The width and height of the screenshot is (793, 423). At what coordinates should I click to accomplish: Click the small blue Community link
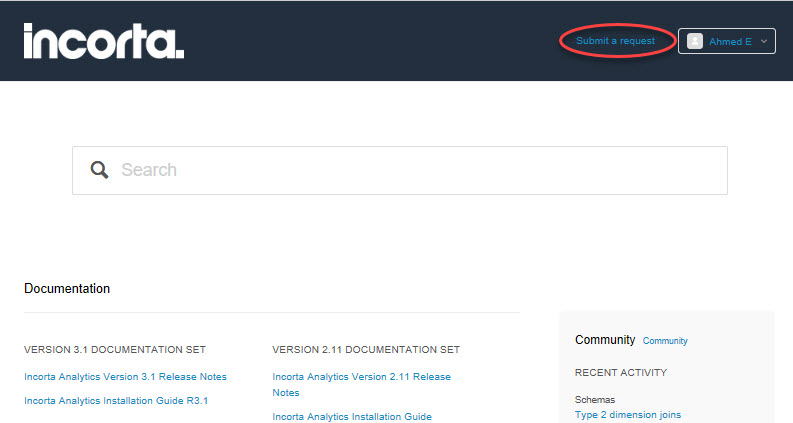tap(665, 341)
